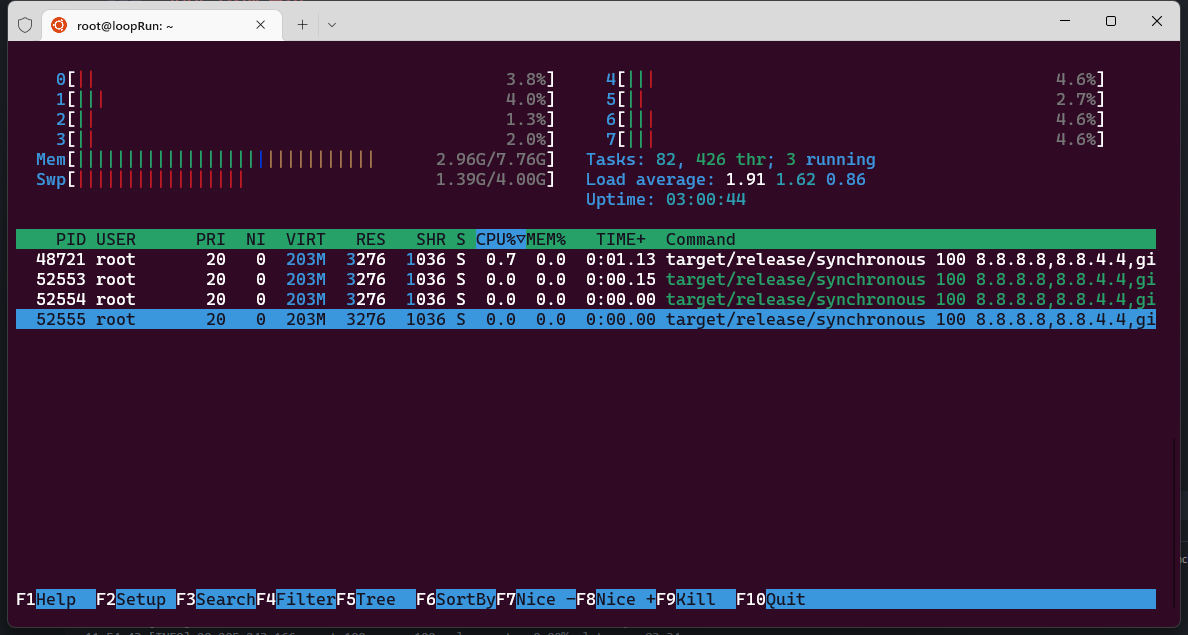Click F4 Filter in the footer bar

tap(296, 599)
